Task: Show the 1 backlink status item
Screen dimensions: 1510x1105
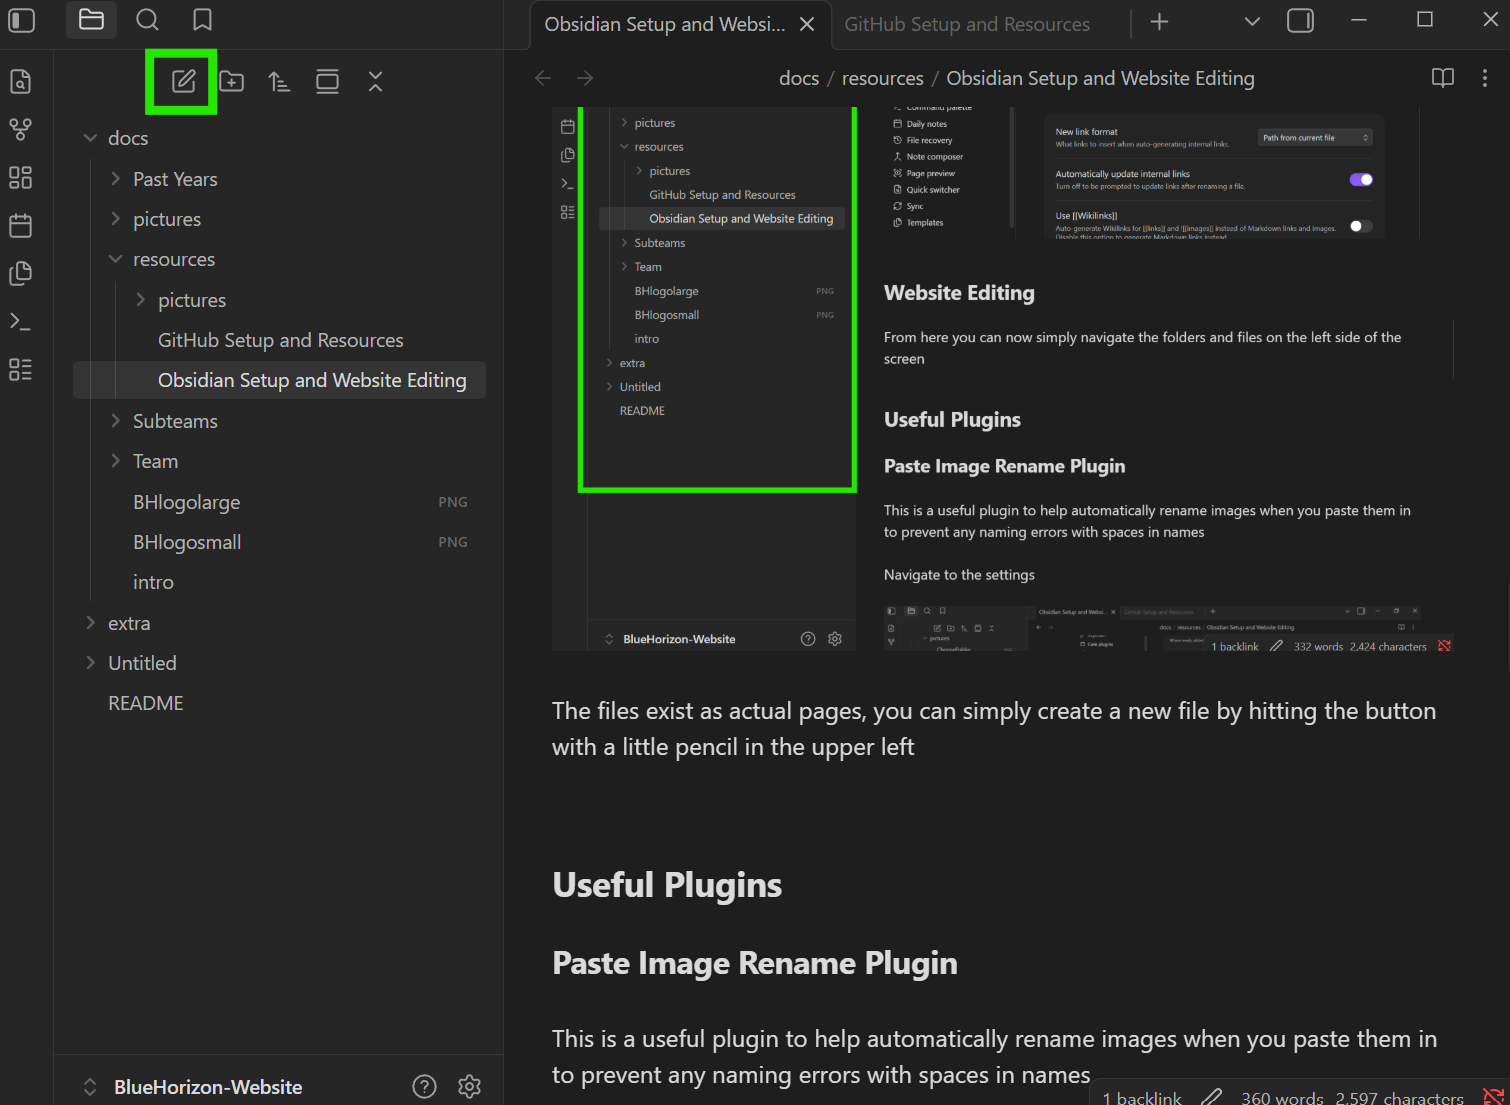Action: pos(1142,1097)
